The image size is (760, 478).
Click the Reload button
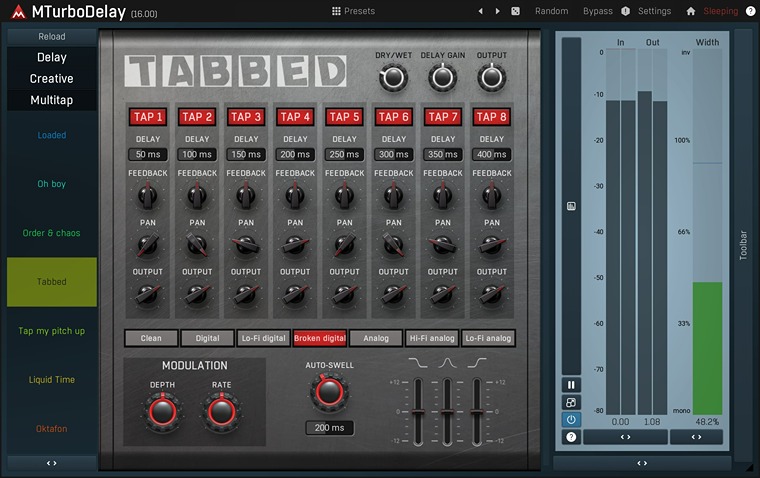tap(52, 36)
